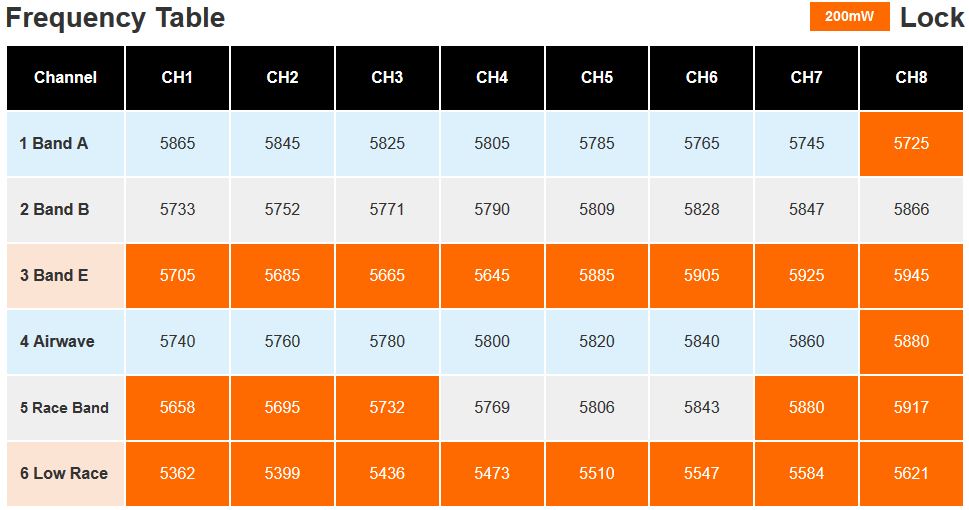969x510 pixels.
Task: Select 5866 in Band B CH8
Action: click(x=911, y=210)
